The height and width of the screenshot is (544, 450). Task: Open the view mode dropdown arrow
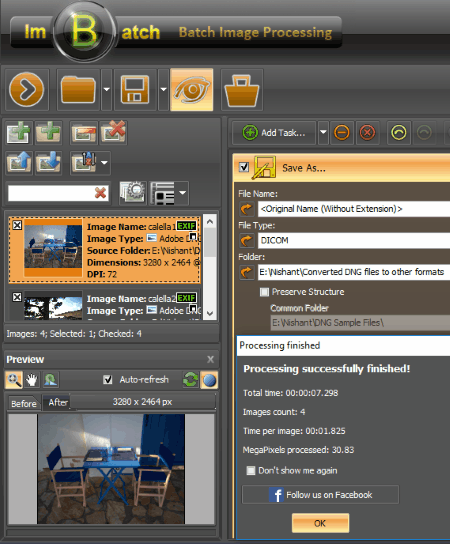182,193
